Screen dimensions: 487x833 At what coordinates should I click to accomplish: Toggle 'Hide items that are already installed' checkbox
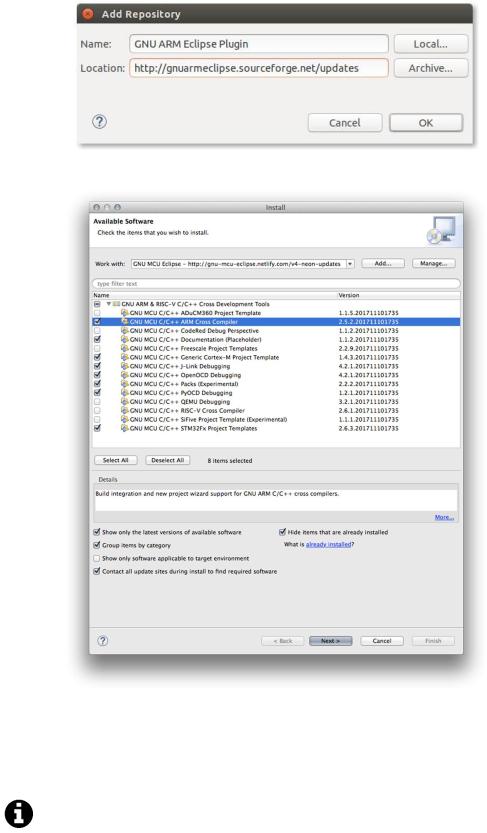pyautogui.click(x=283, y=532)
